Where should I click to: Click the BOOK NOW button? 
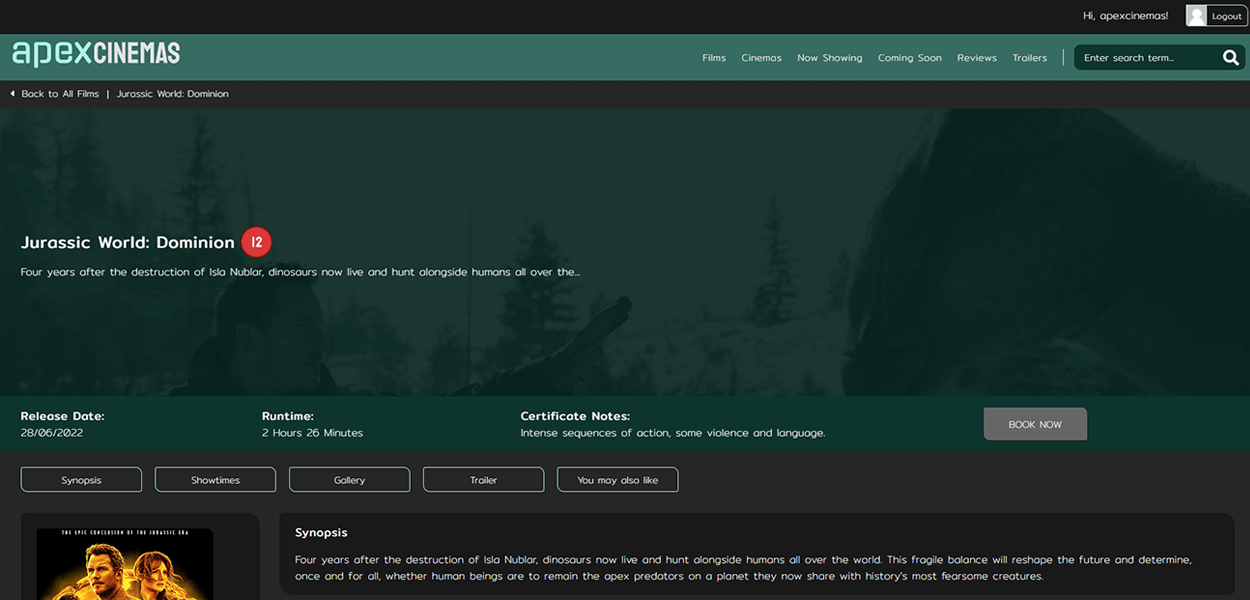[1035, 424]
